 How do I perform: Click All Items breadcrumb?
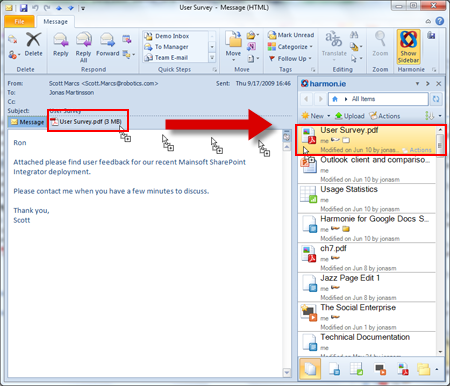(x=363, y=99)
